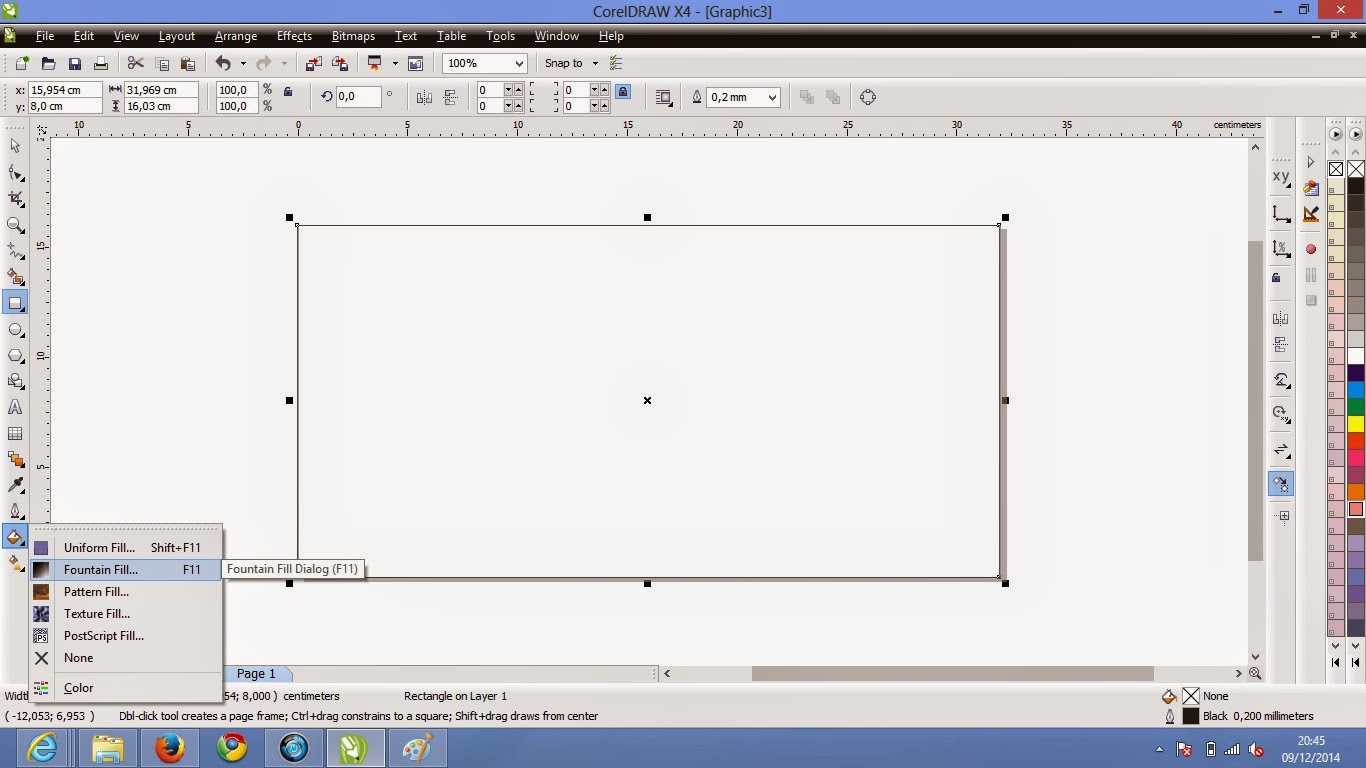Select the Zoom tool

point(15,225)
